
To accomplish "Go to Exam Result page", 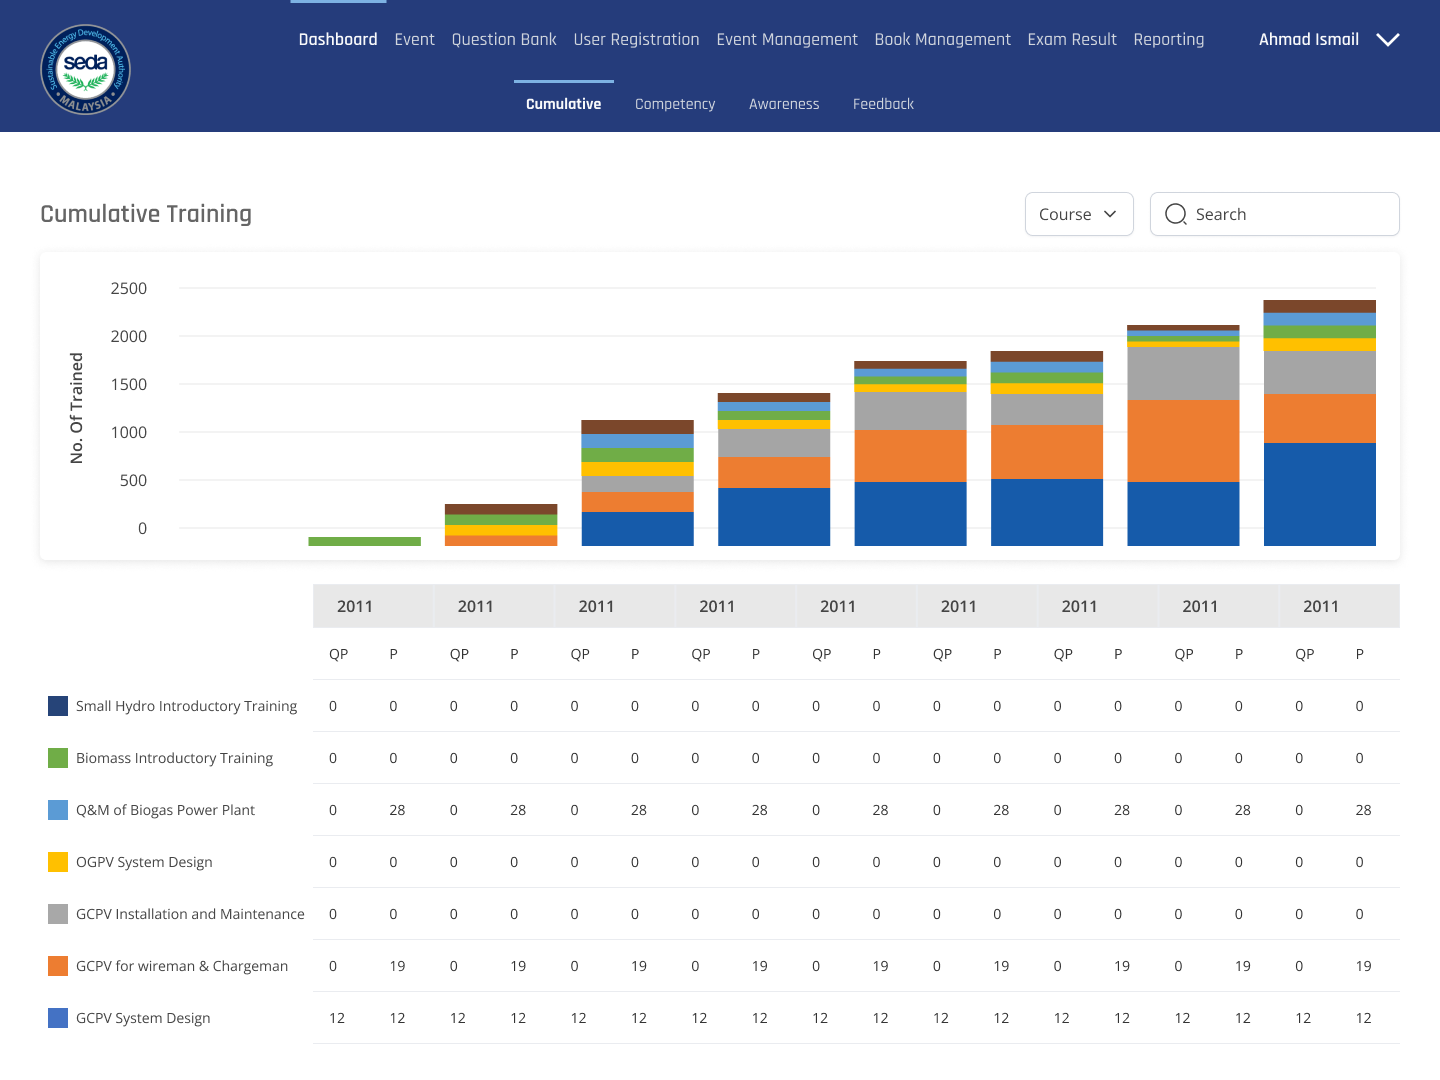I will (x=1072, y=39).
